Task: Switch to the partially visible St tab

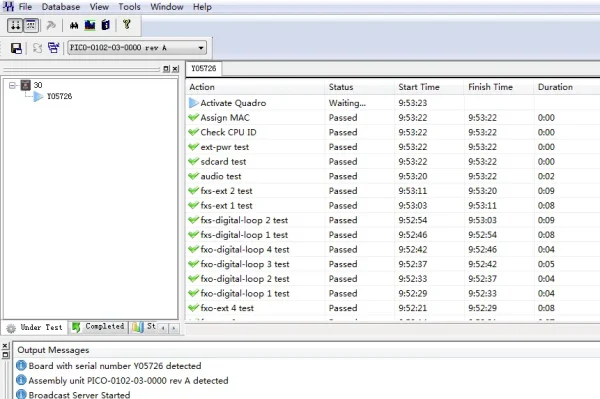Action: pos(144,327)
